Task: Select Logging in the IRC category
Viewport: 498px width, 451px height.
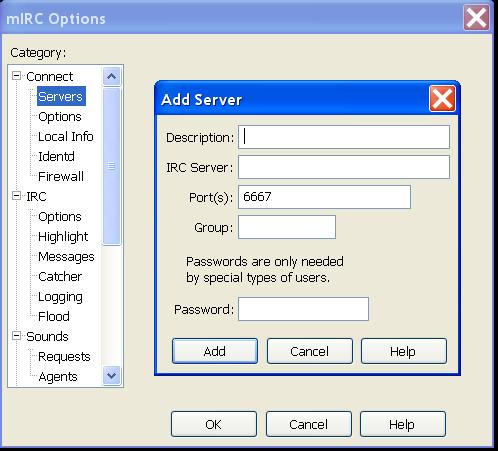Action: pos(60,297)
